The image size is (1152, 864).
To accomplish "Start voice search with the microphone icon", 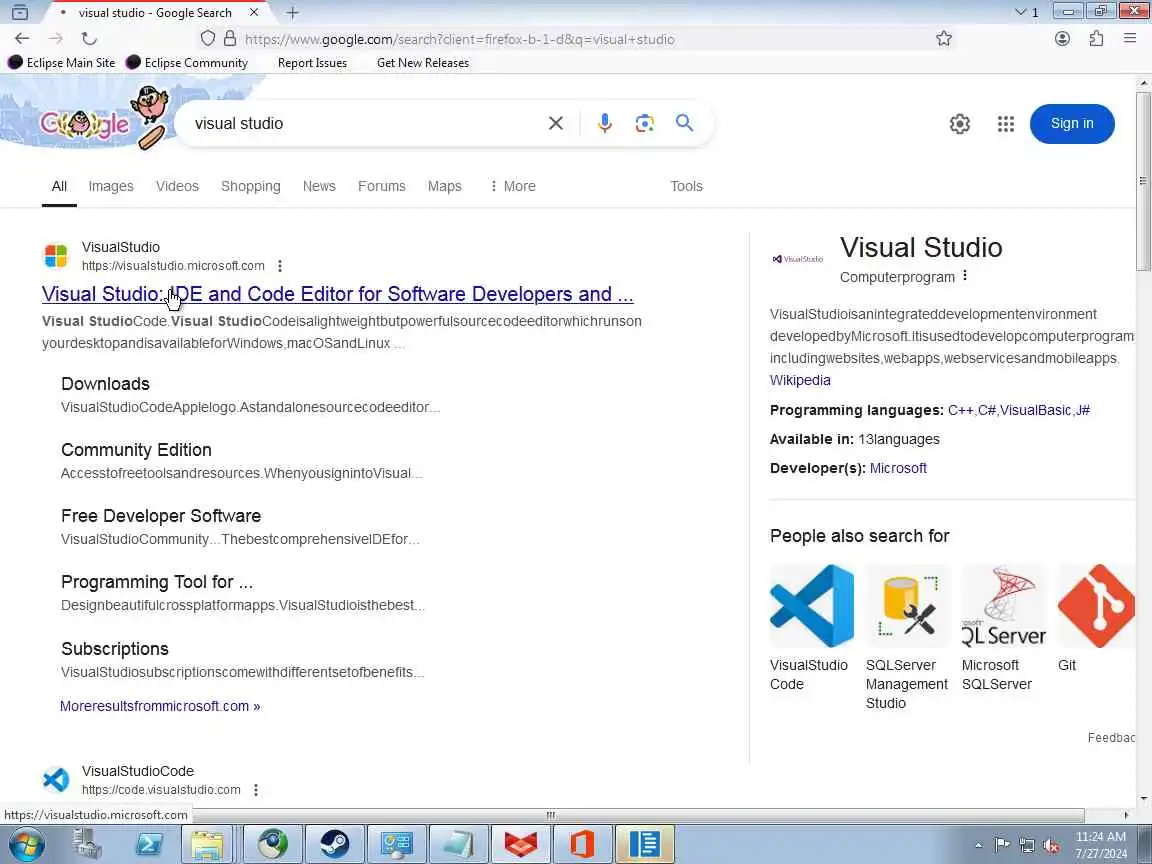I will [605, 123].
